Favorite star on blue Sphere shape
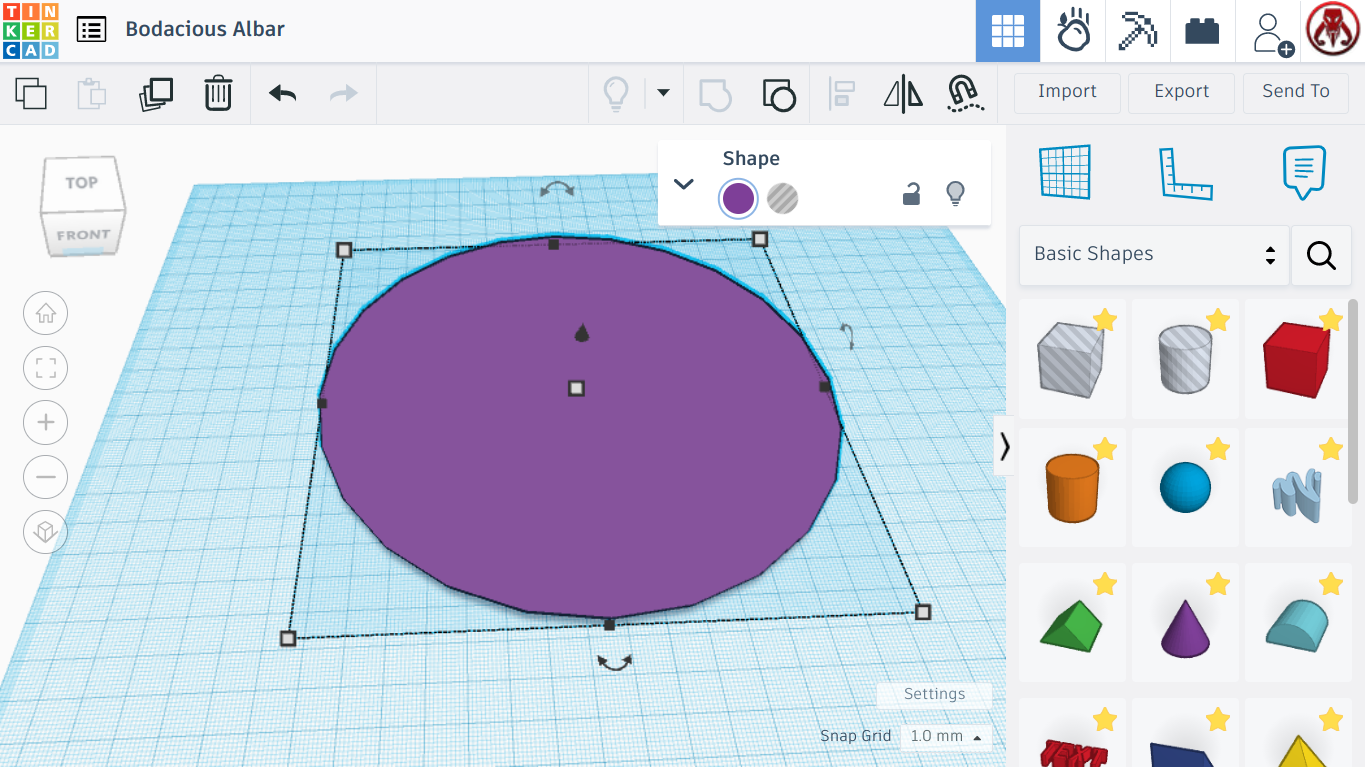This screenshot has height=767, width=1365. pyautogui.click(x=1218, y=450)
